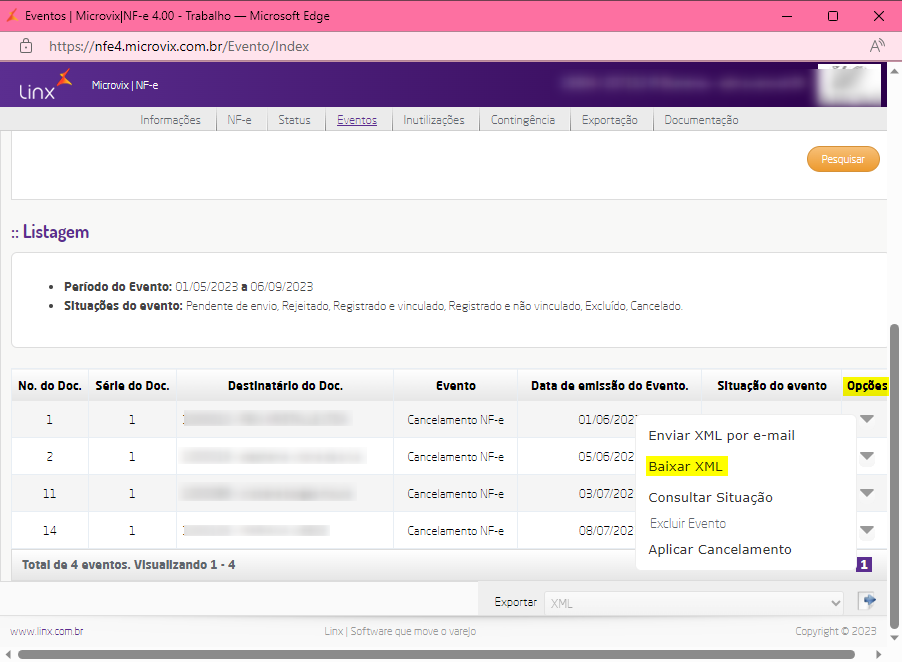Click the No. do Doc. column header
902x662 pixels.
(50, 385)
